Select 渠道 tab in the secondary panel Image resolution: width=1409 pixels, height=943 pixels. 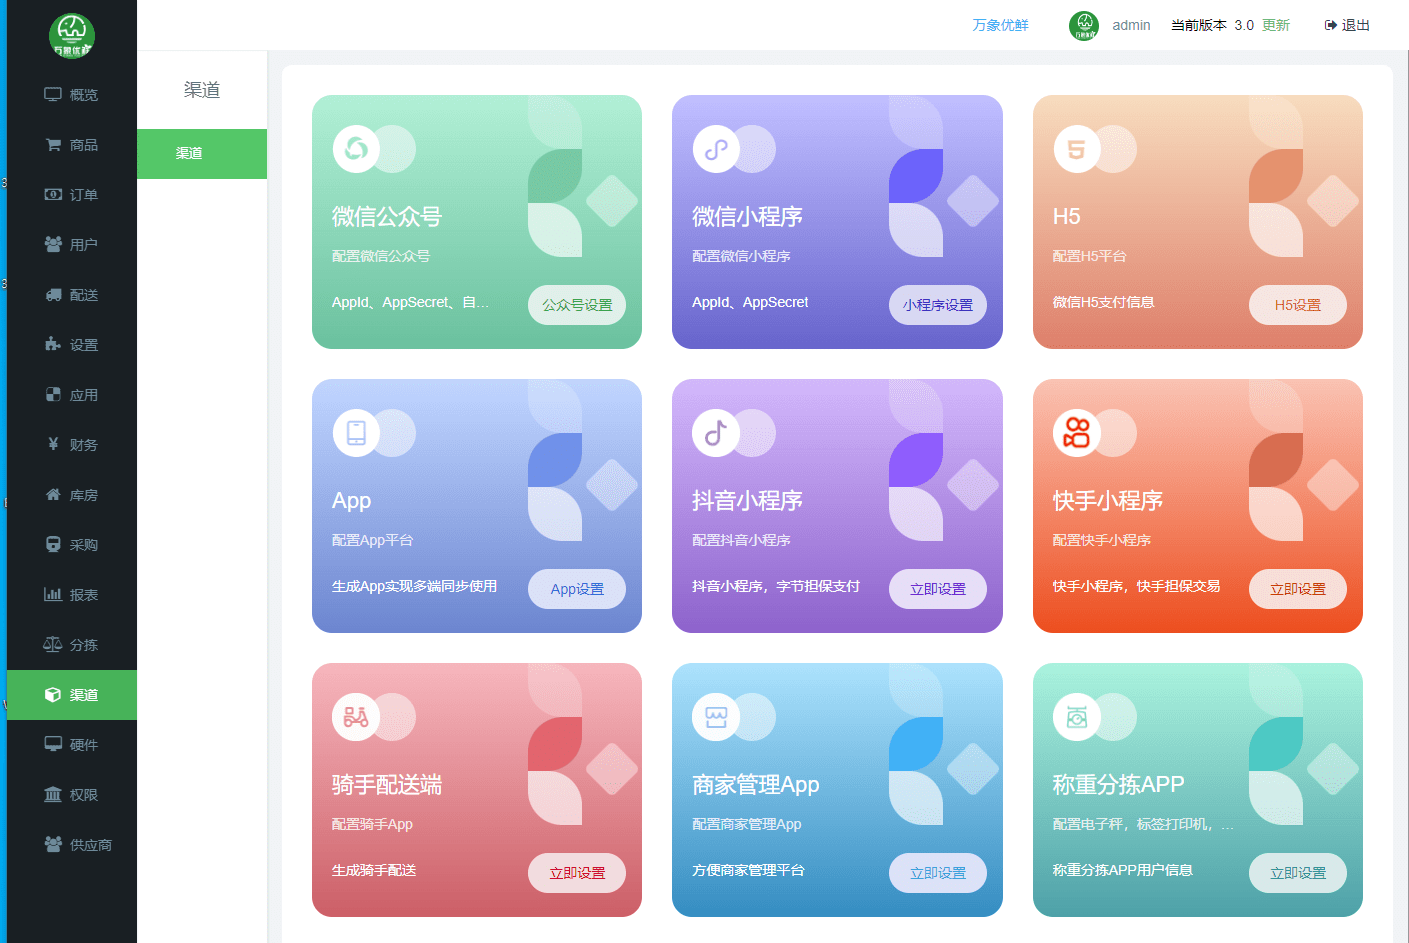[x=201, y=154]
